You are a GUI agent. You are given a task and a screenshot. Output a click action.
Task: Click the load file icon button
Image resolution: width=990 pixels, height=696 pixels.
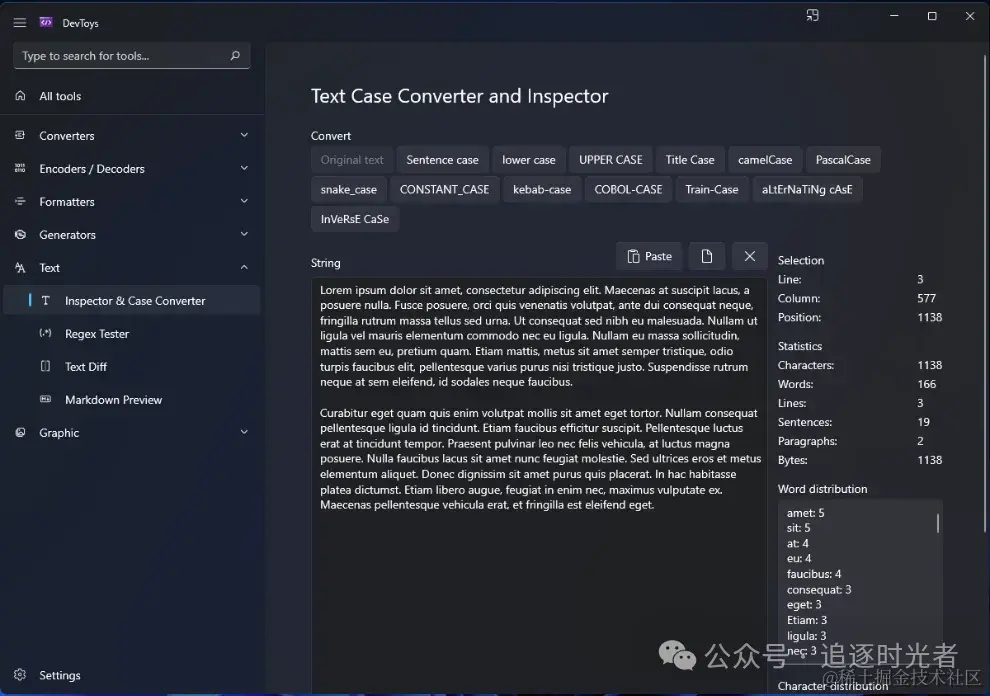(x=707, y=256)
